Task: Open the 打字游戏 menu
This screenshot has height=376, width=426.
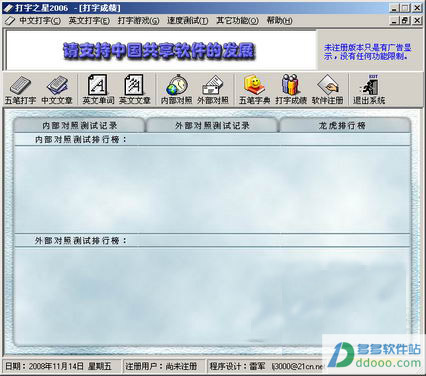Action: point(138,21)
